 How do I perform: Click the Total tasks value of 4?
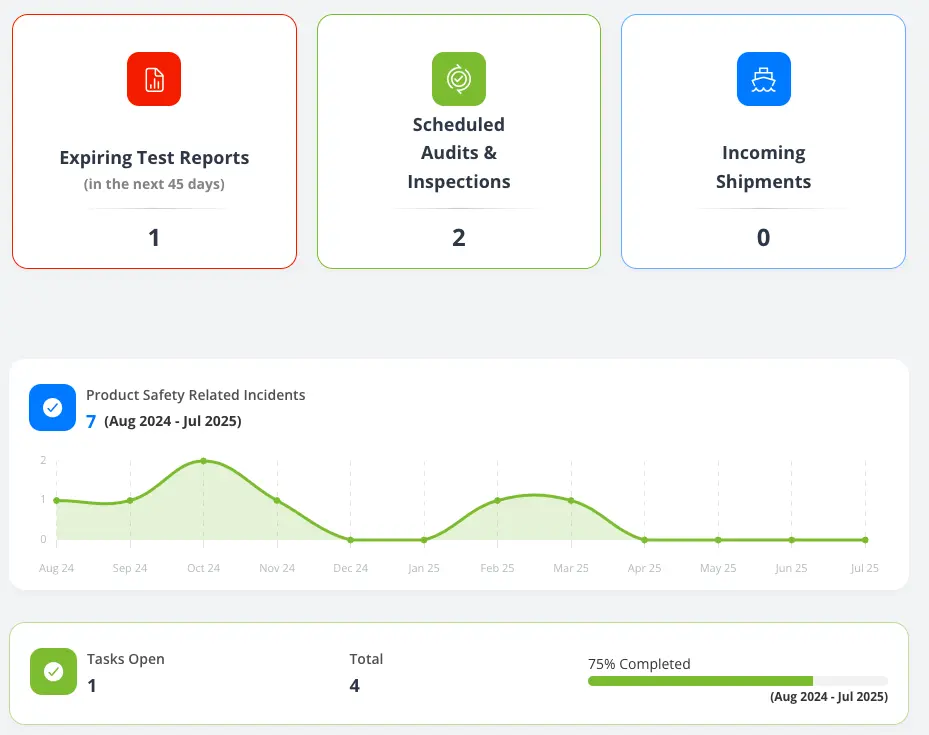click(354, 686)
